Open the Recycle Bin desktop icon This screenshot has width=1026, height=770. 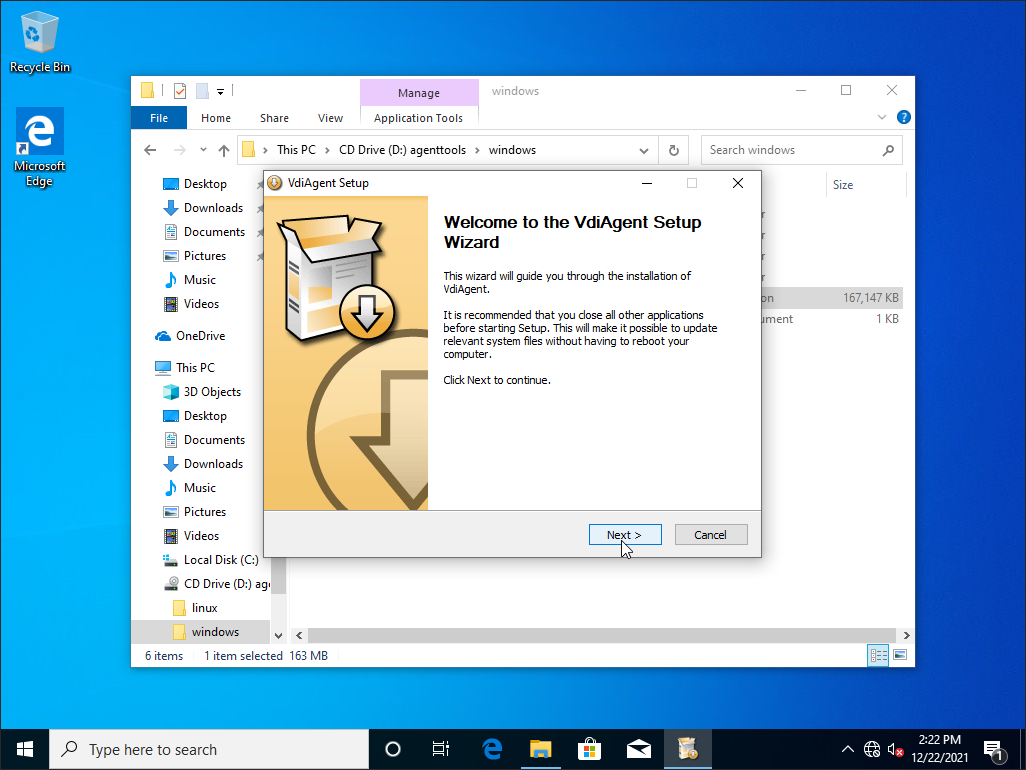pyautogui.click(x=40, y=42)
